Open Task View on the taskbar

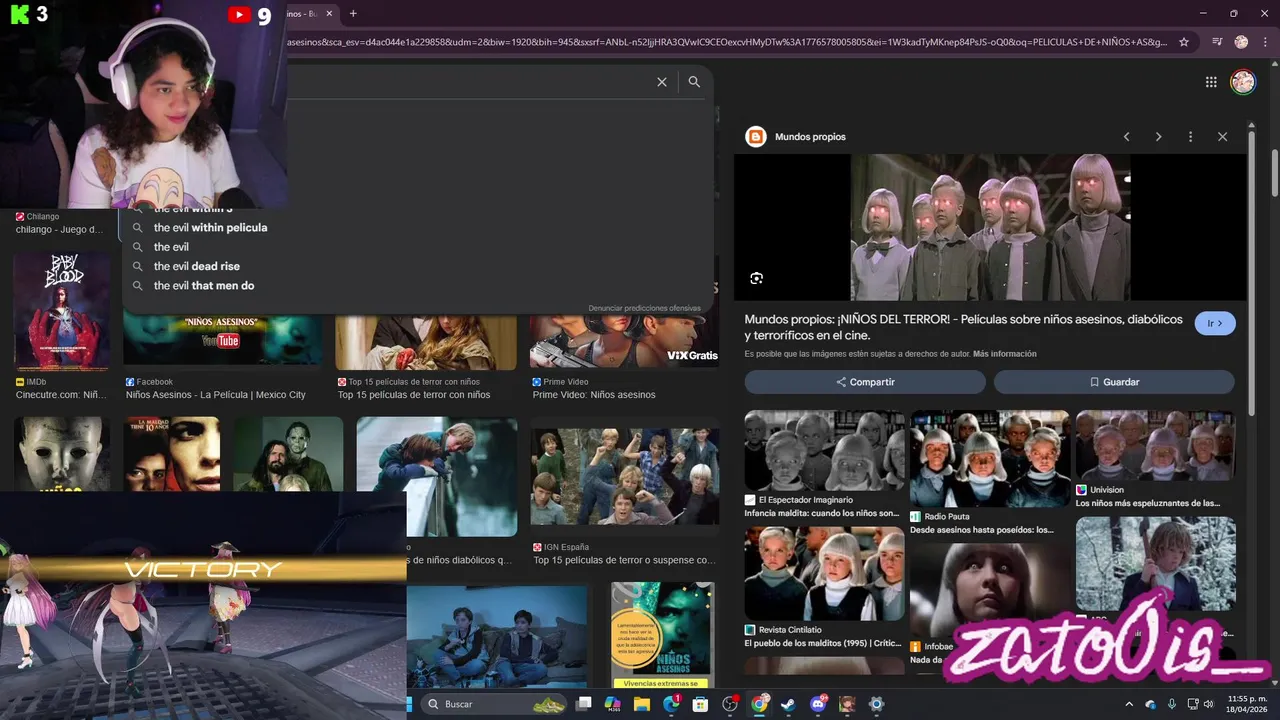[584, 704]
